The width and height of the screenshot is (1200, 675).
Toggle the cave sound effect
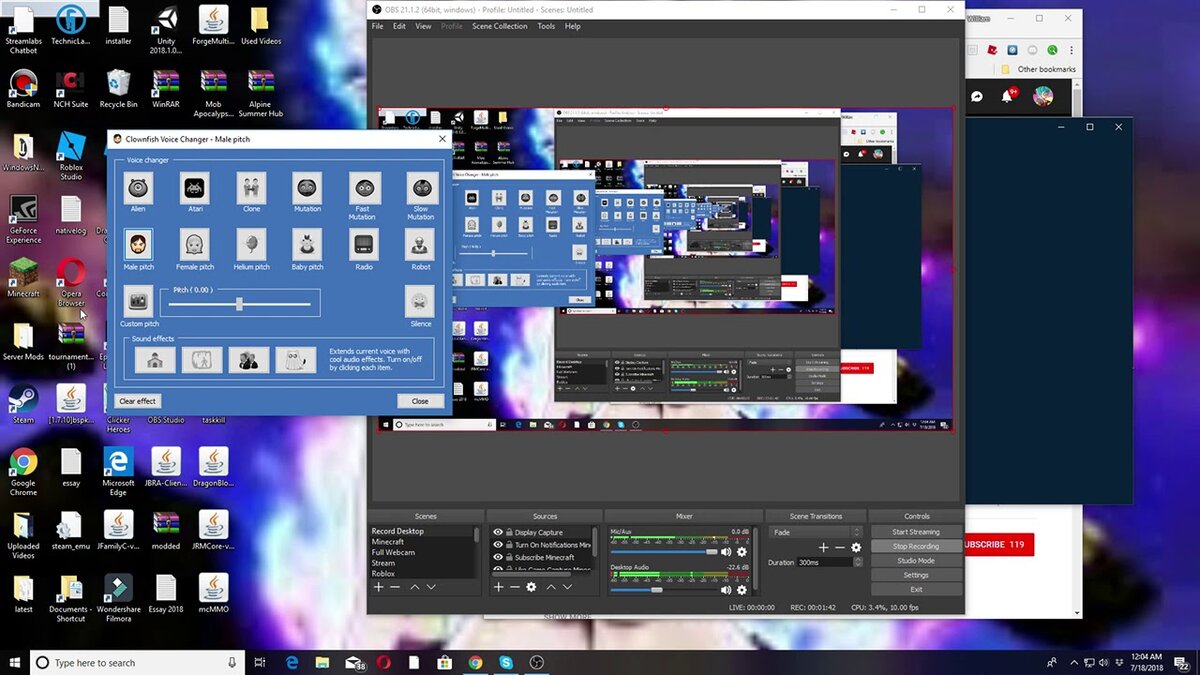(202, 360)
